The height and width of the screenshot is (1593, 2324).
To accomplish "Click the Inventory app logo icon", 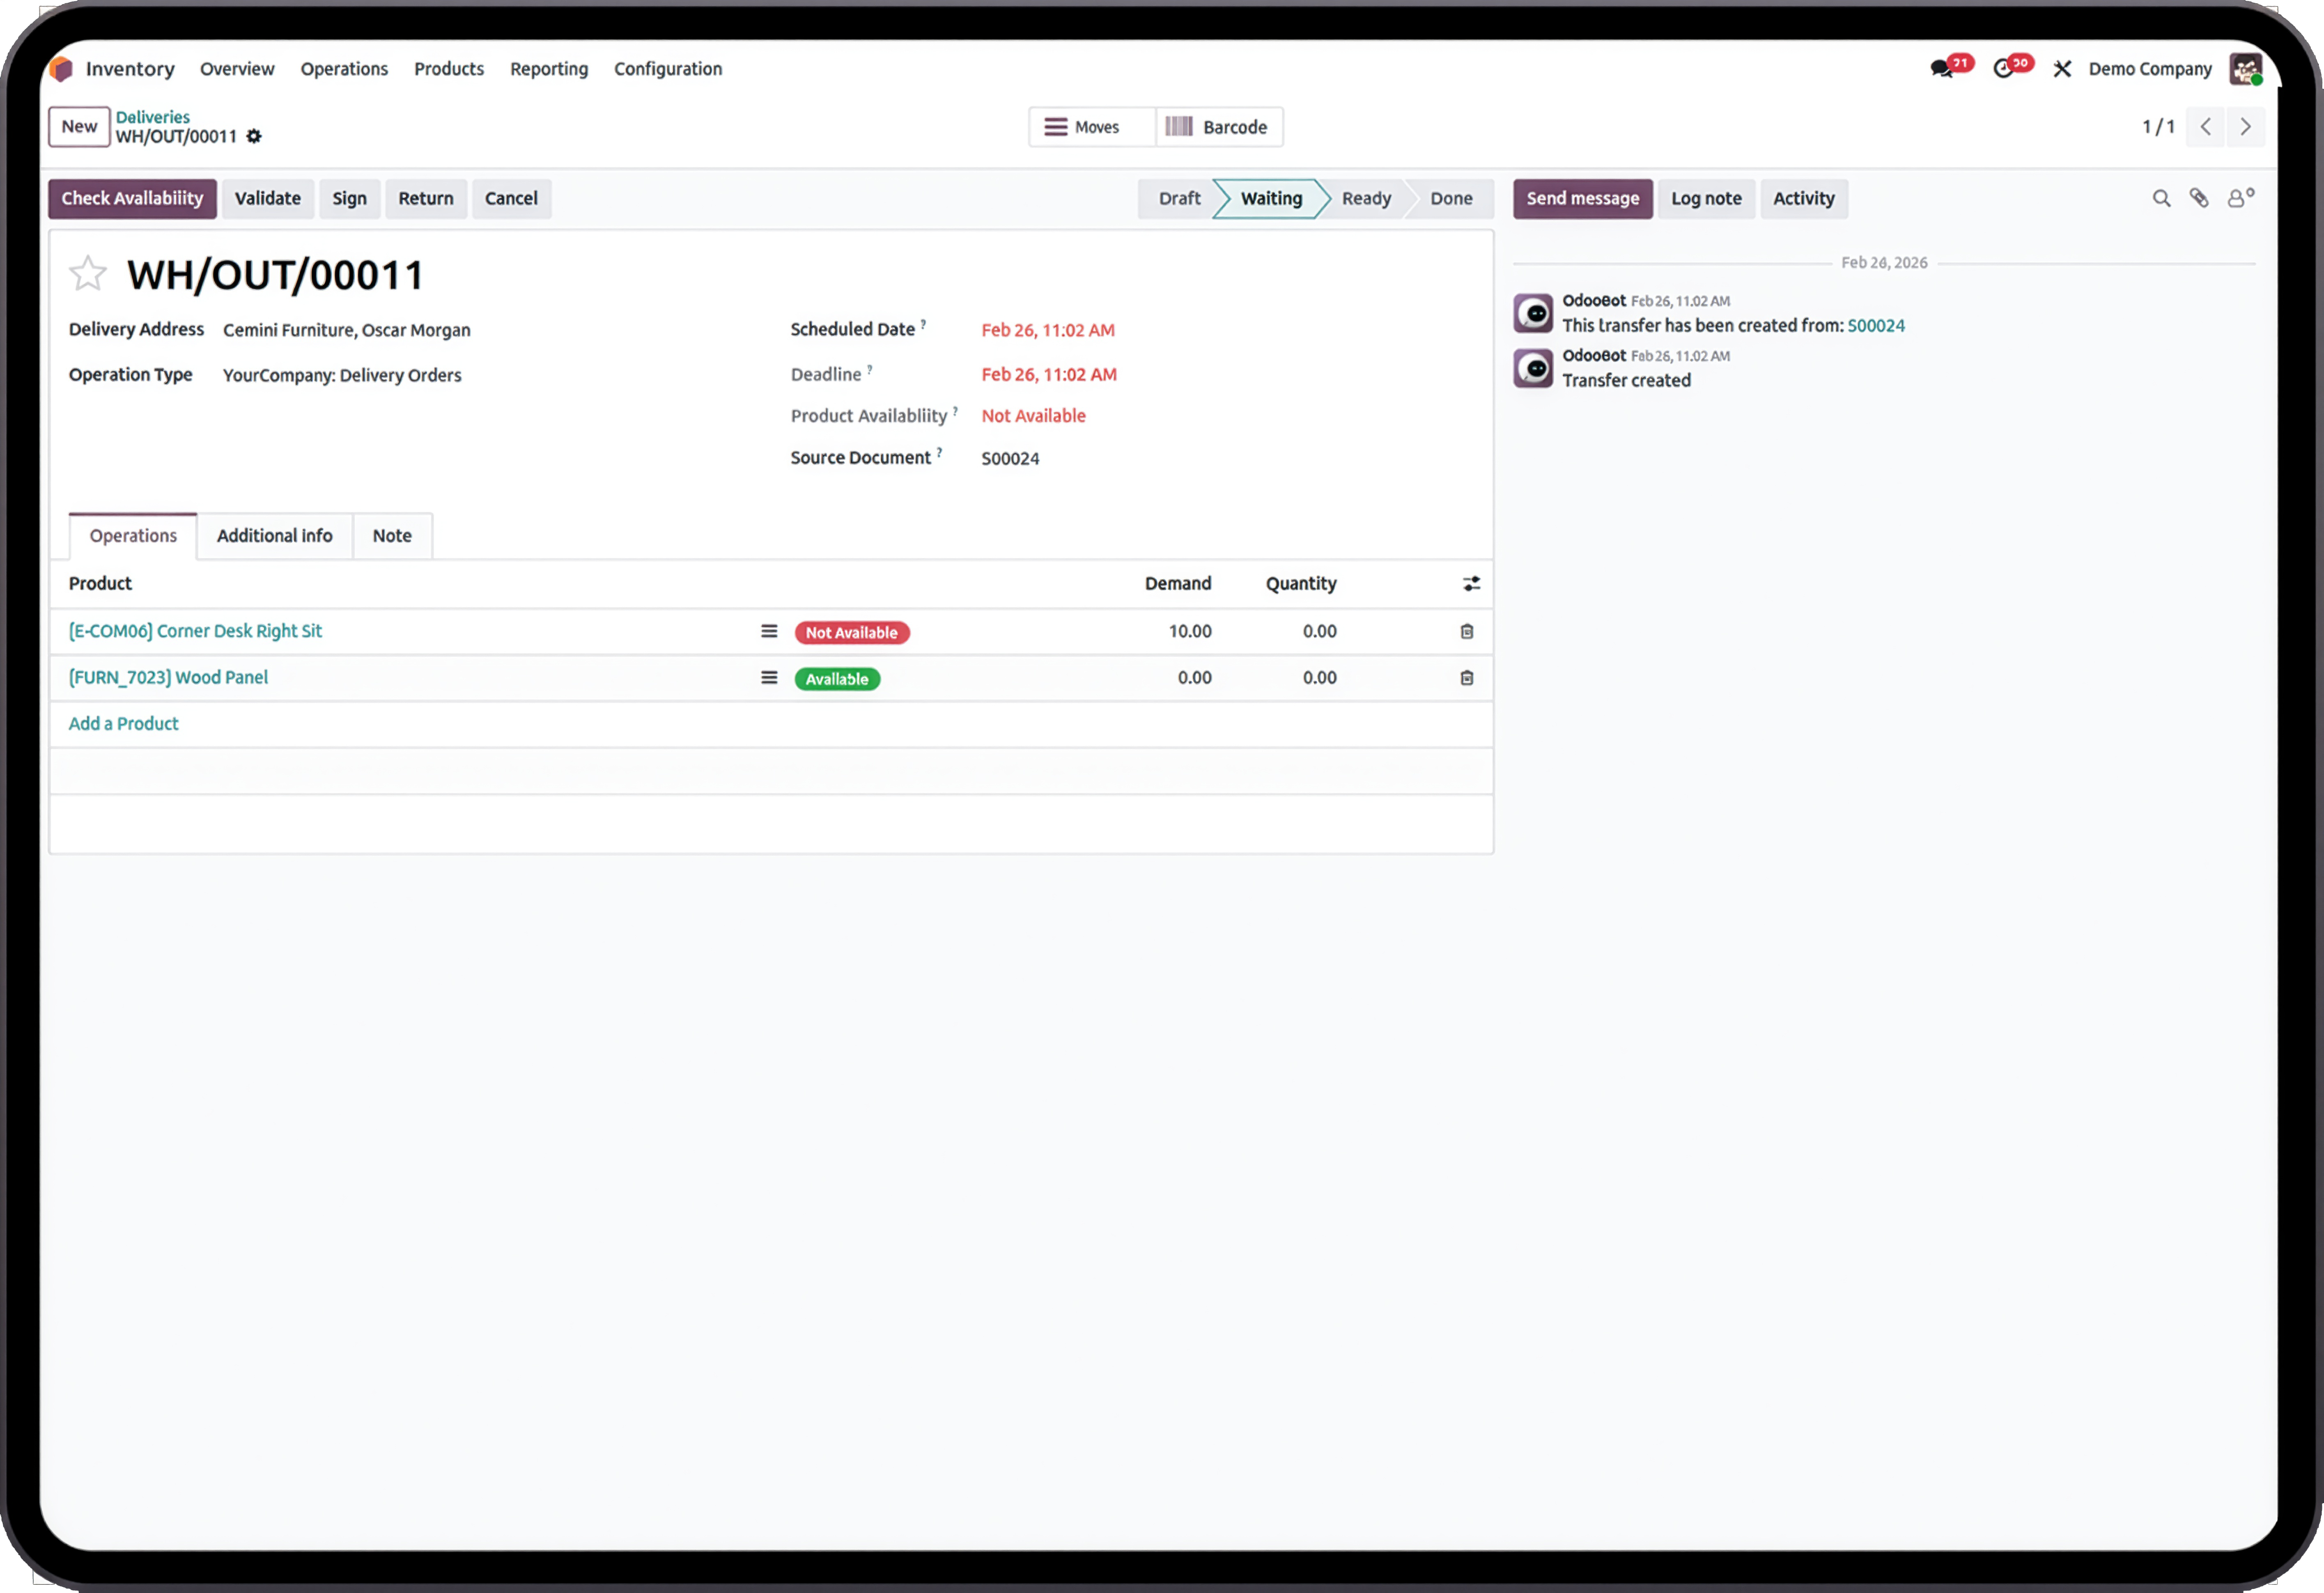I will coord(62,69).
